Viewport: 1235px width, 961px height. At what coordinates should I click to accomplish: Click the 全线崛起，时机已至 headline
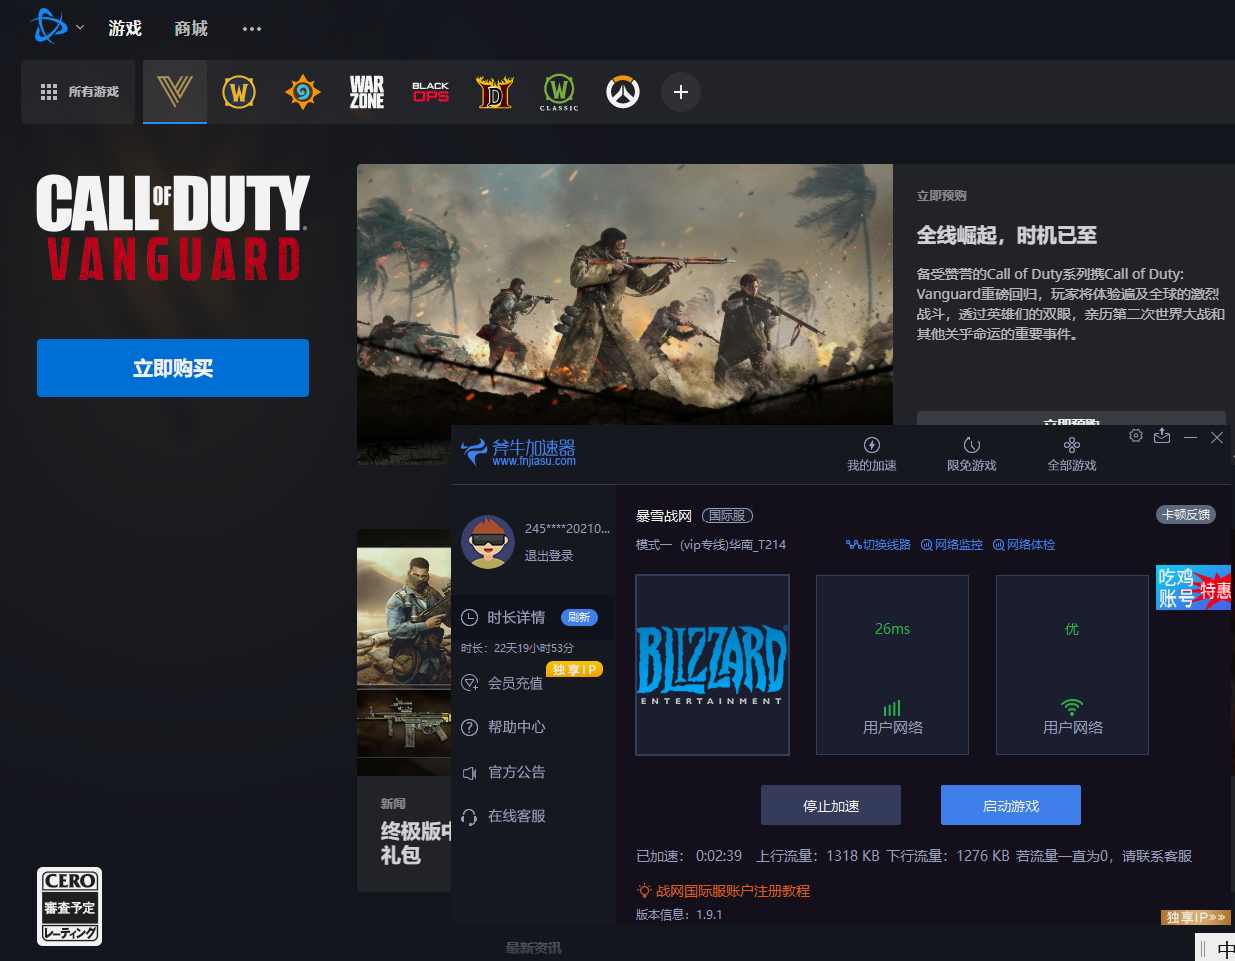pyautogui.click(x=1007, y=235)
